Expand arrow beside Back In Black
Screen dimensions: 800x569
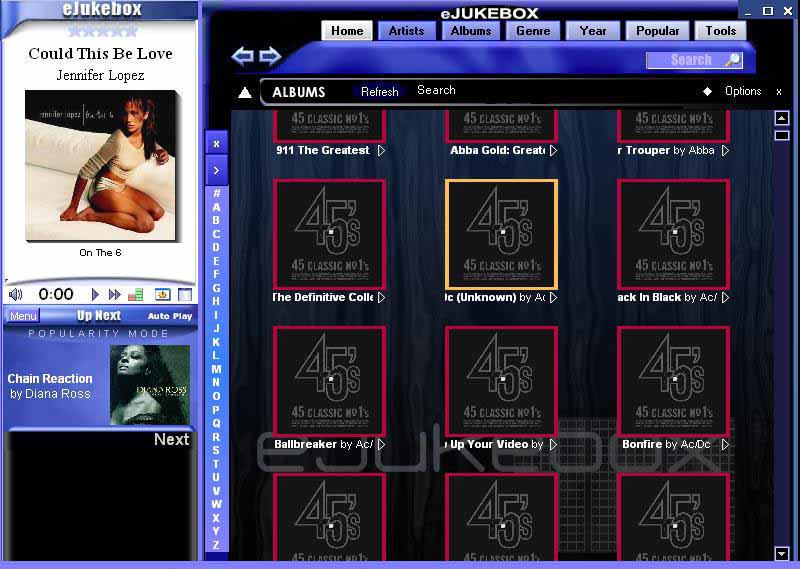tap(726, 298)
